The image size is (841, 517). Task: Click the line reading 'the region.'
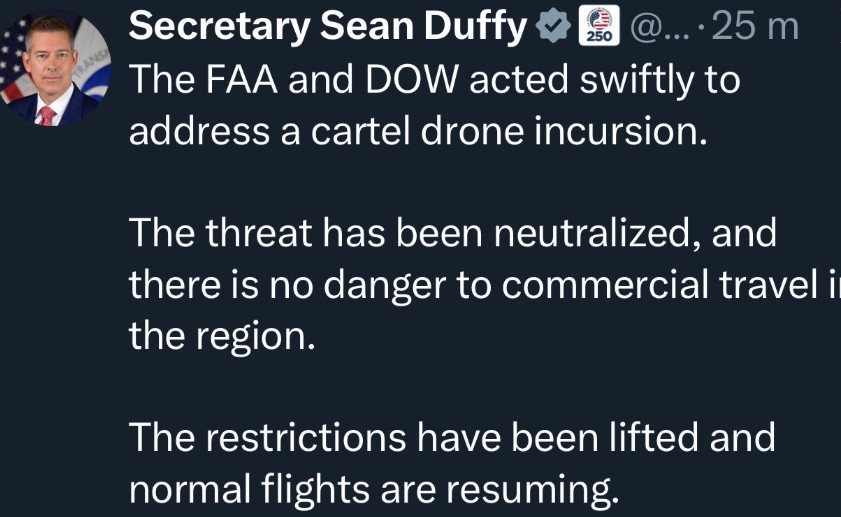(222, 337)
